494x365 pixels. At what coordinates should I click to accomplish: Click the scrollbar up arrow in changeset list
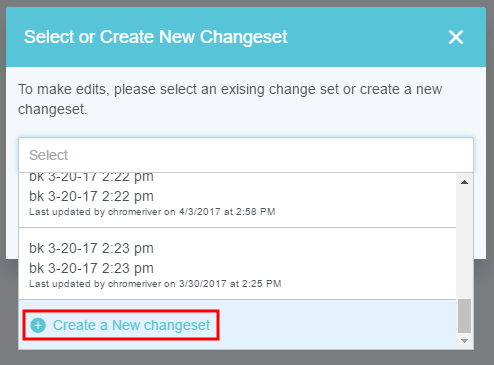pos(464,182)
